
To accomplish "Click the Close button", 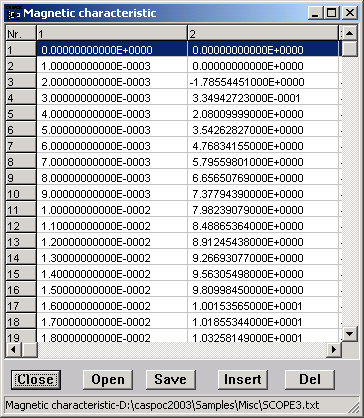I will [36, 379].
